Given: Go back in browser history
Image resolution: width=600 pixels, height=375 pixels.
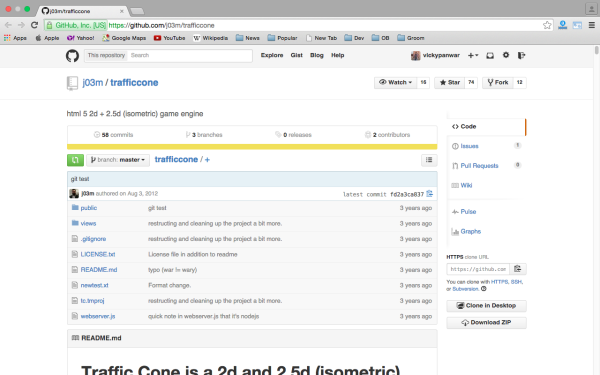Looking at the screenshot, I should click(8, 25).
